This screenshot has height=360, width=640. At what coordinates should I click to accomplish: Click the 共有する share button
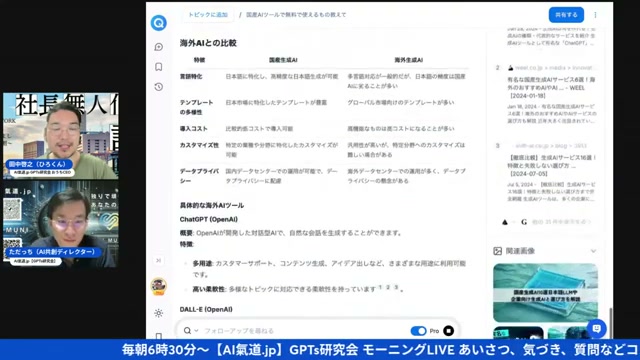pos(566,15)
